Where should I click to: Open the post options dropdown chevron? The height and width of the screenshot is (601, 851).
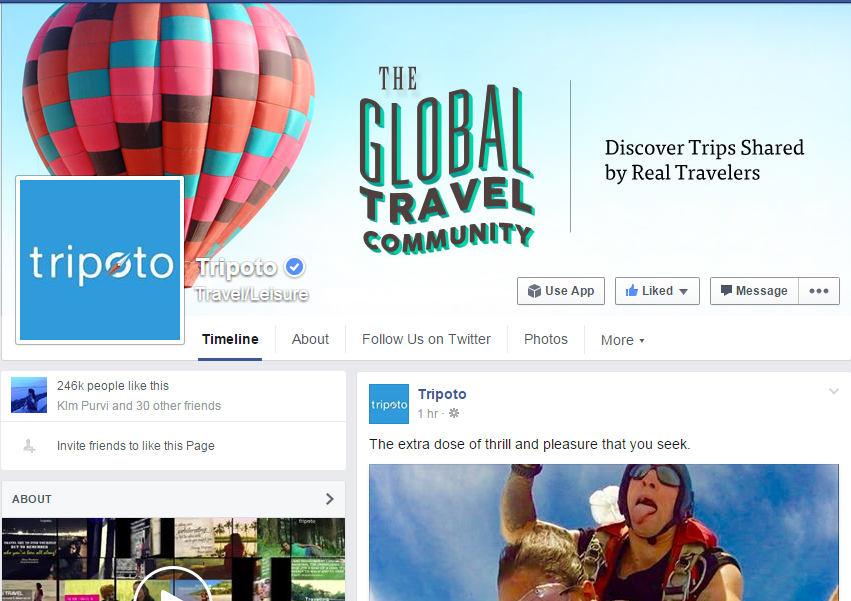tap(834, 391)
